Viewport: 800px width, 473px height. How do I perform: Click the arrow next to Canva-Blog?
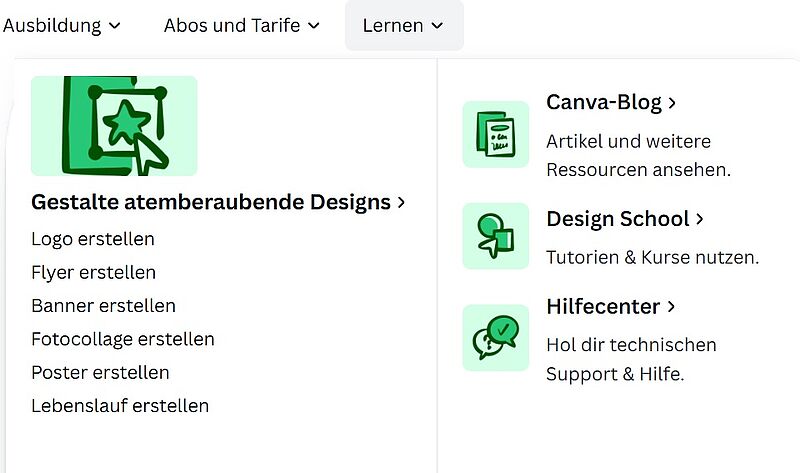pyautogui.click(x=672, y=103)
